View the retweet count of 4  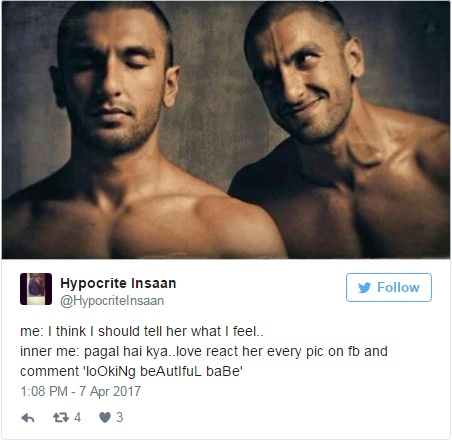[x=77, y=417]
